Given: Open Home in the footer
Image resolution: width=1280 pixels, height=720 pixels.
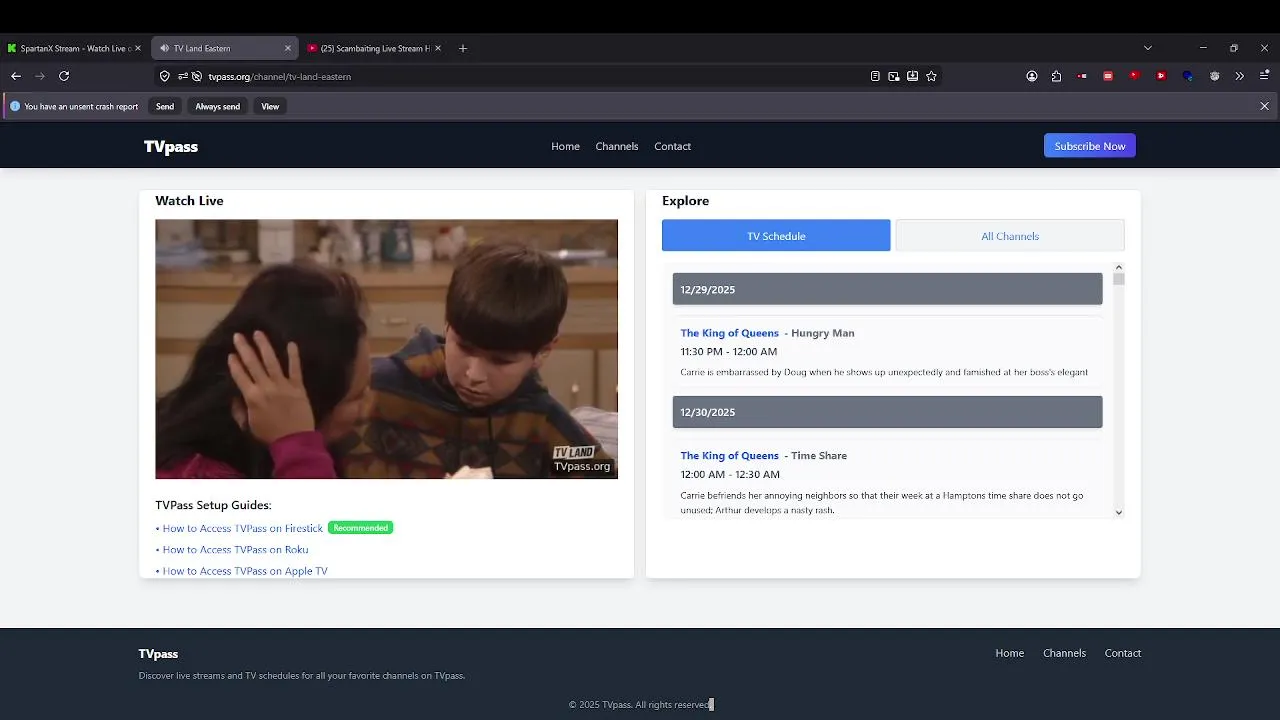Looking at the screenshot, I should click(x=1010, y=653).
